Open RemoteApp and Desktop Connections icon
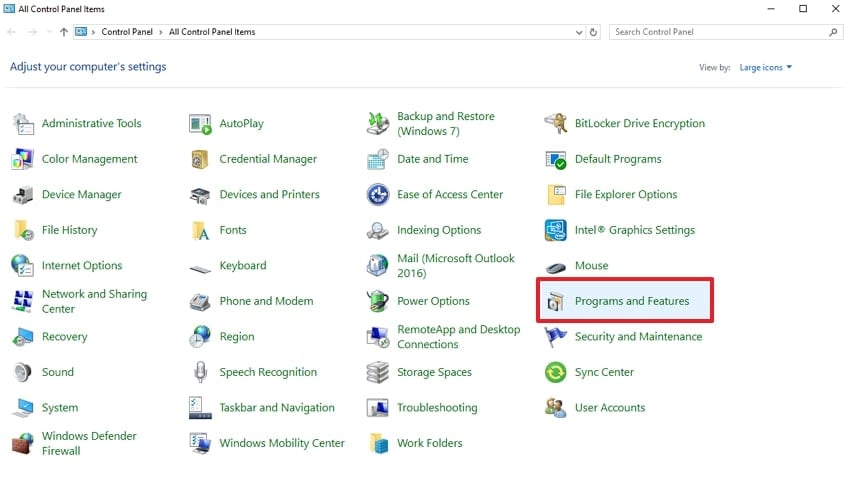This screenshot has width=850, height=486. pyautogui.click(x=378, y=337)
